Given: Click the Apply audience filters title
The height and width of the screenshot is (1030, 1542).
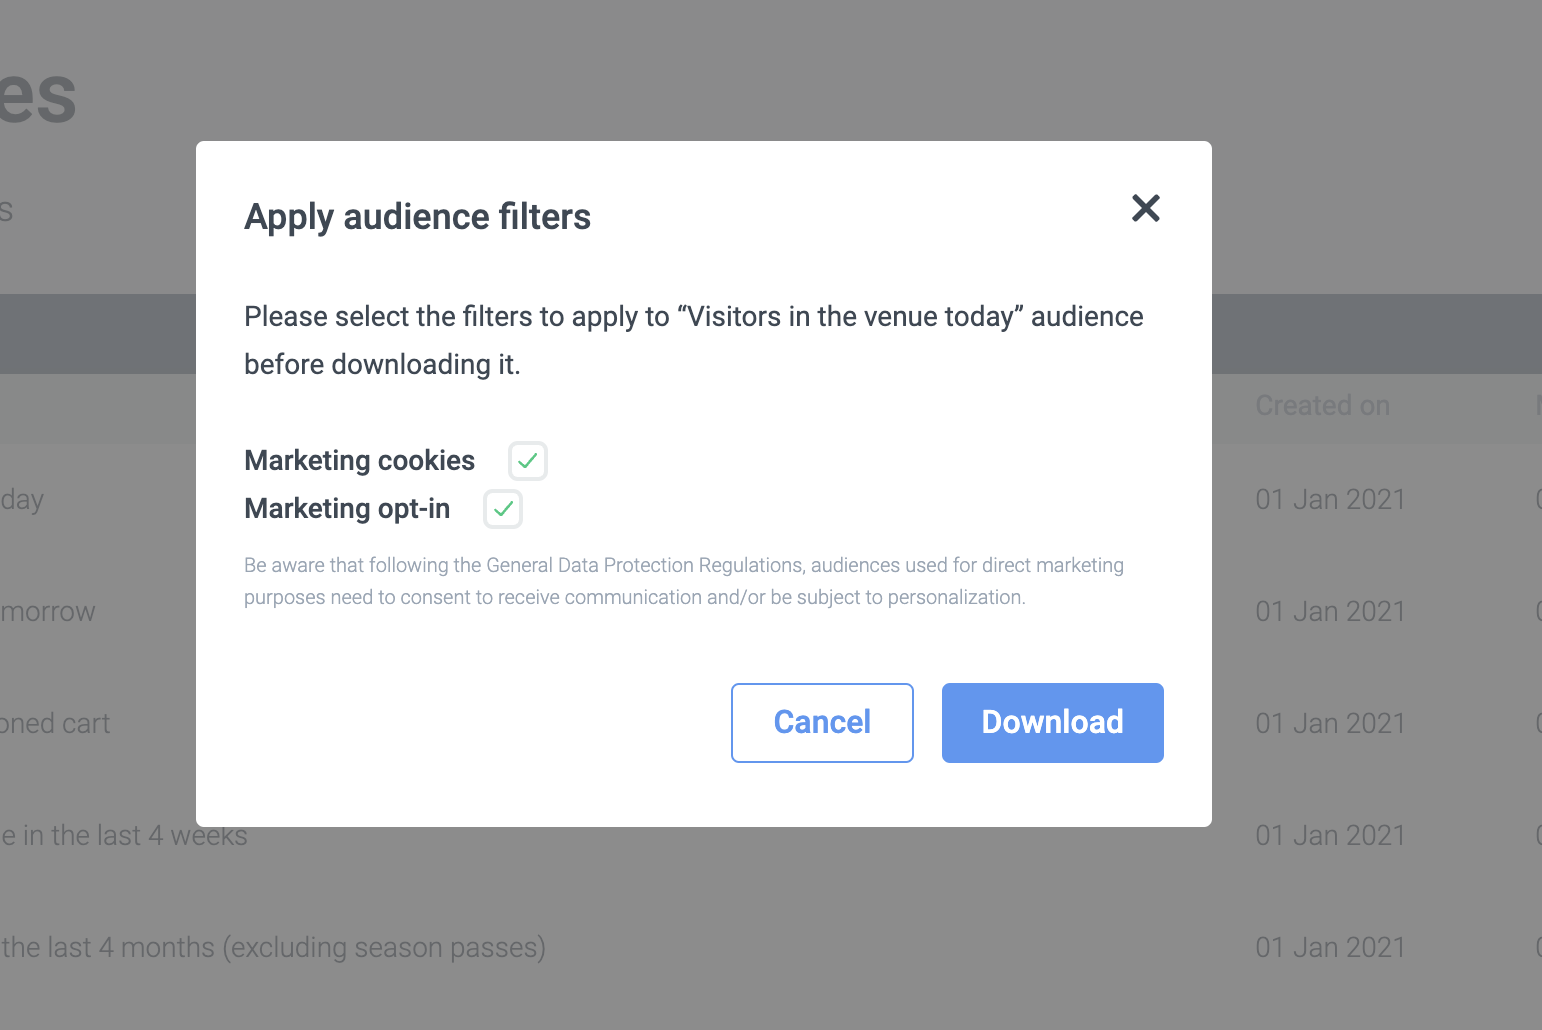Looking at the screenshot, I should [x=417, y=217].
